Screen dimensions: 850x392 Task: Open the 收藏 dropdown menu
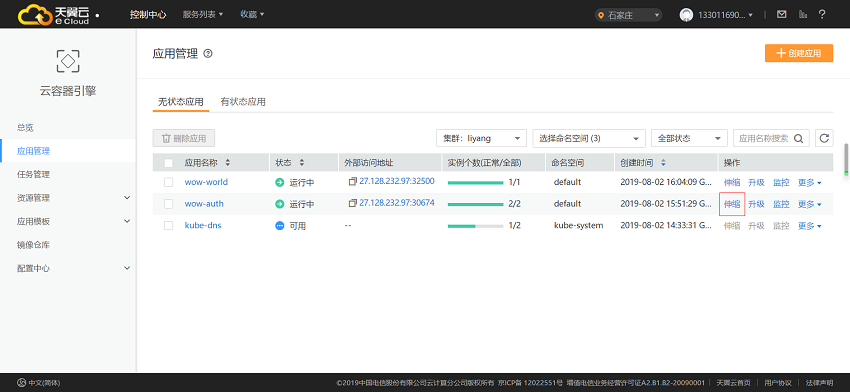252,15
